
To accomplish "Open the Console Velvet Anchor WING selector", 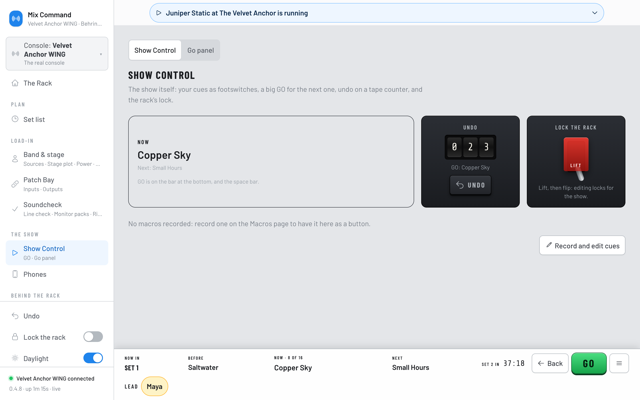I will (57, 54).
